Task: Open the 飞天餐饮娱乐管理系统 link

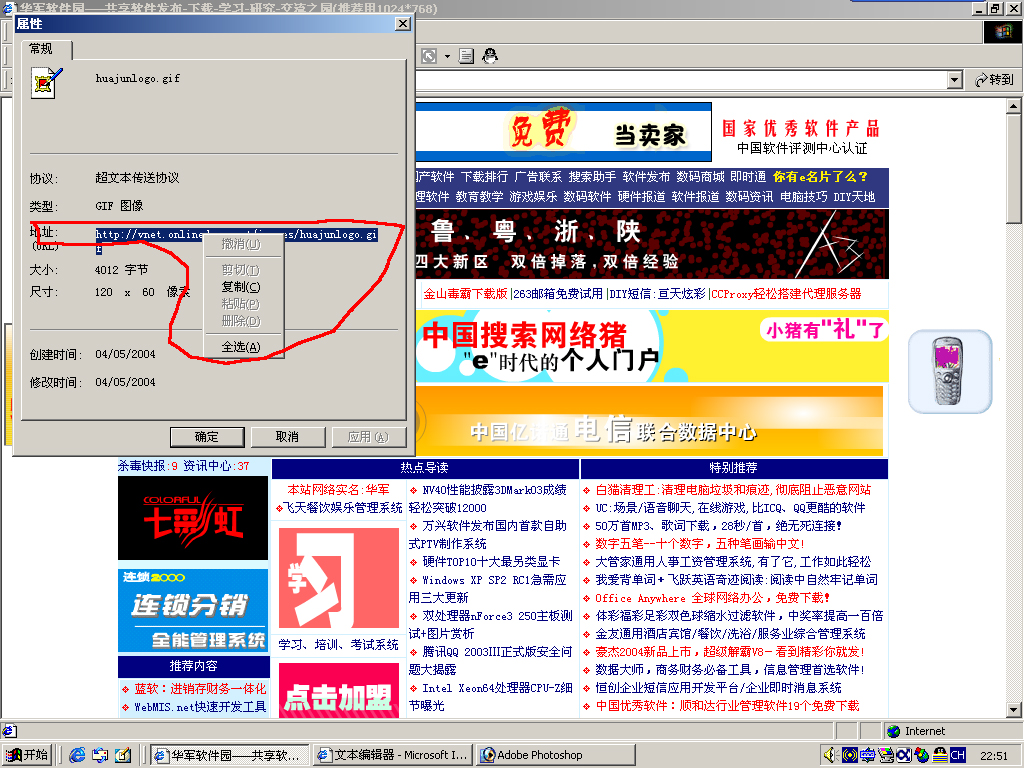Action: pos(342,507)
